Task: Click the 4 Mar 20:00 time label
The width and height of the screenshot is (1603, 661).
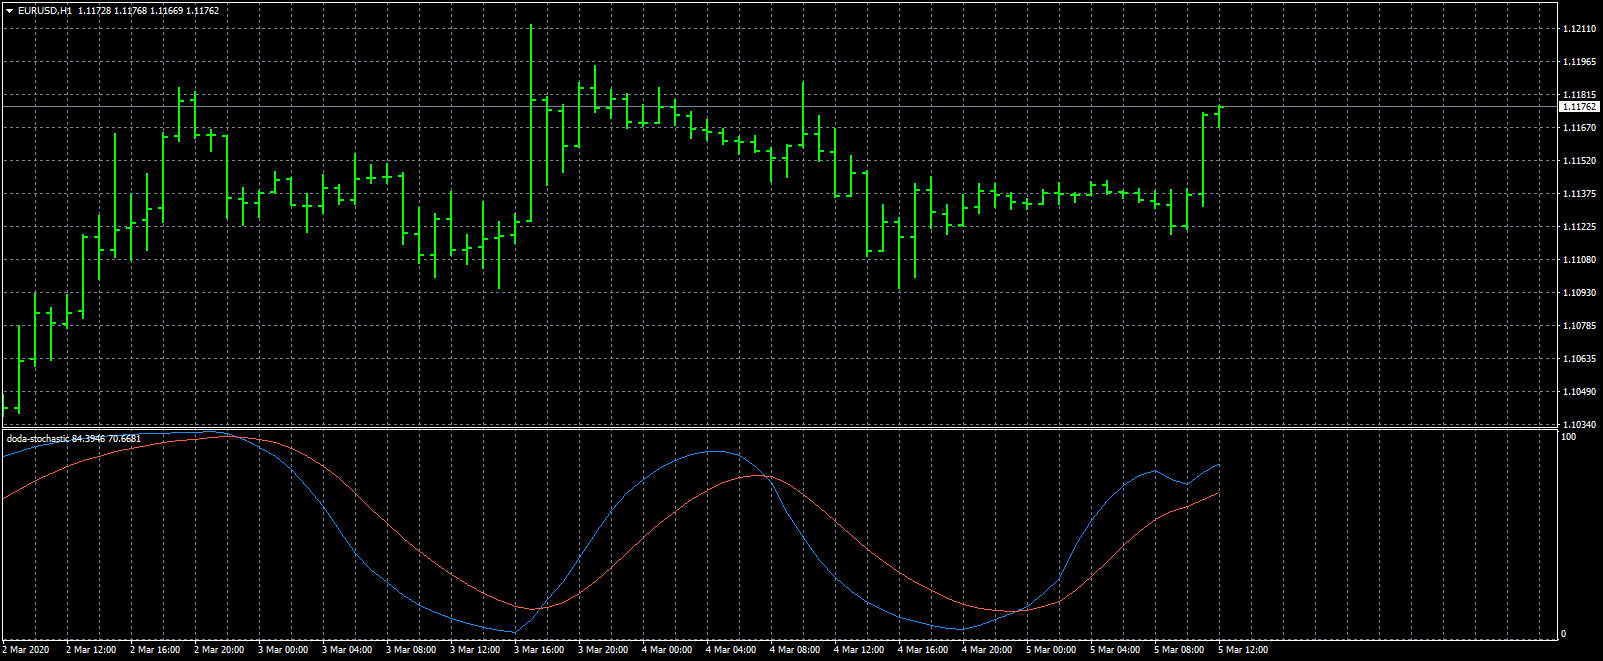Action: (987, 650)
